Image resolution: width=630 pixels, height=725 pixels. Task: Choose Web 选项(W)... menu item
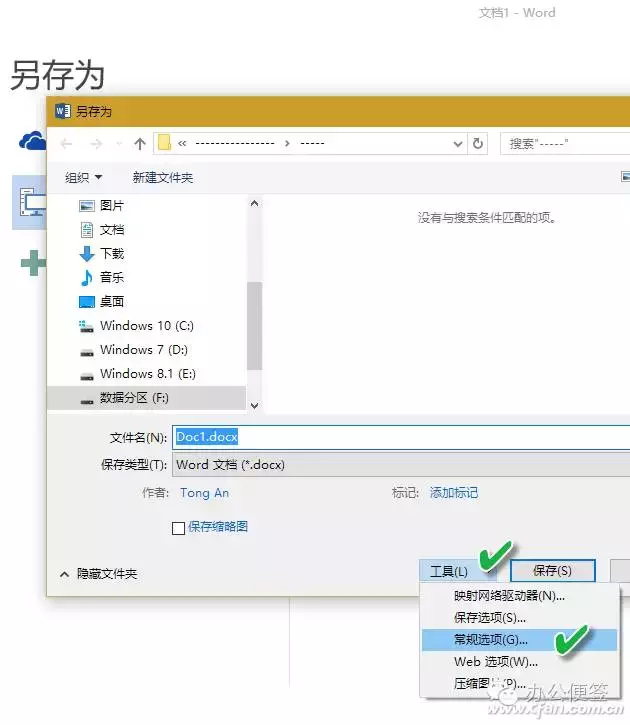point(519,662)
